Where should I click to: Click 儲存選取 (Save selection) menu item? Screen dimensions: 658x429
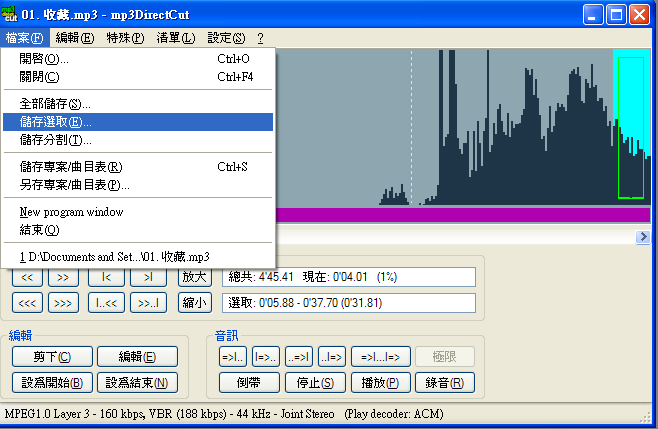coord(56,122)
